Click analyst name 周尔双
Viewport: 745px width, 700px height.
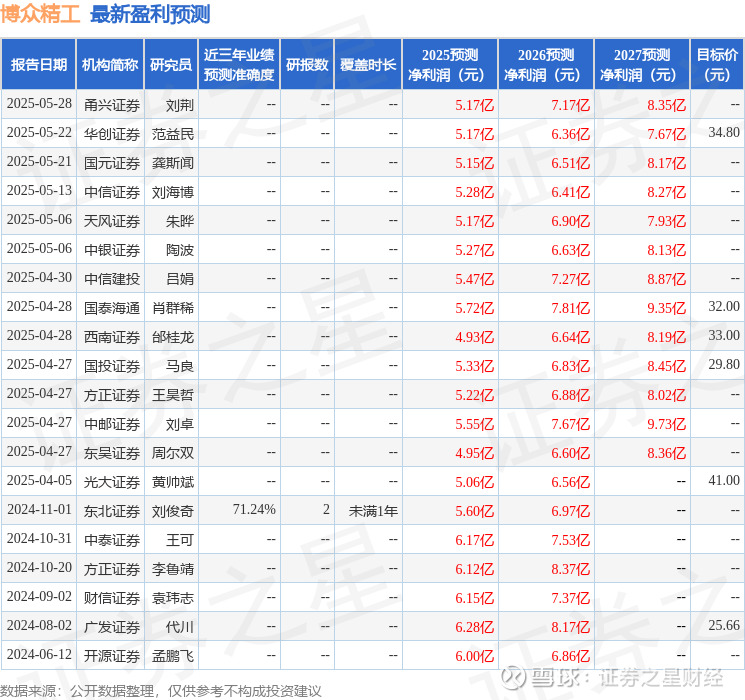point(173,453)
